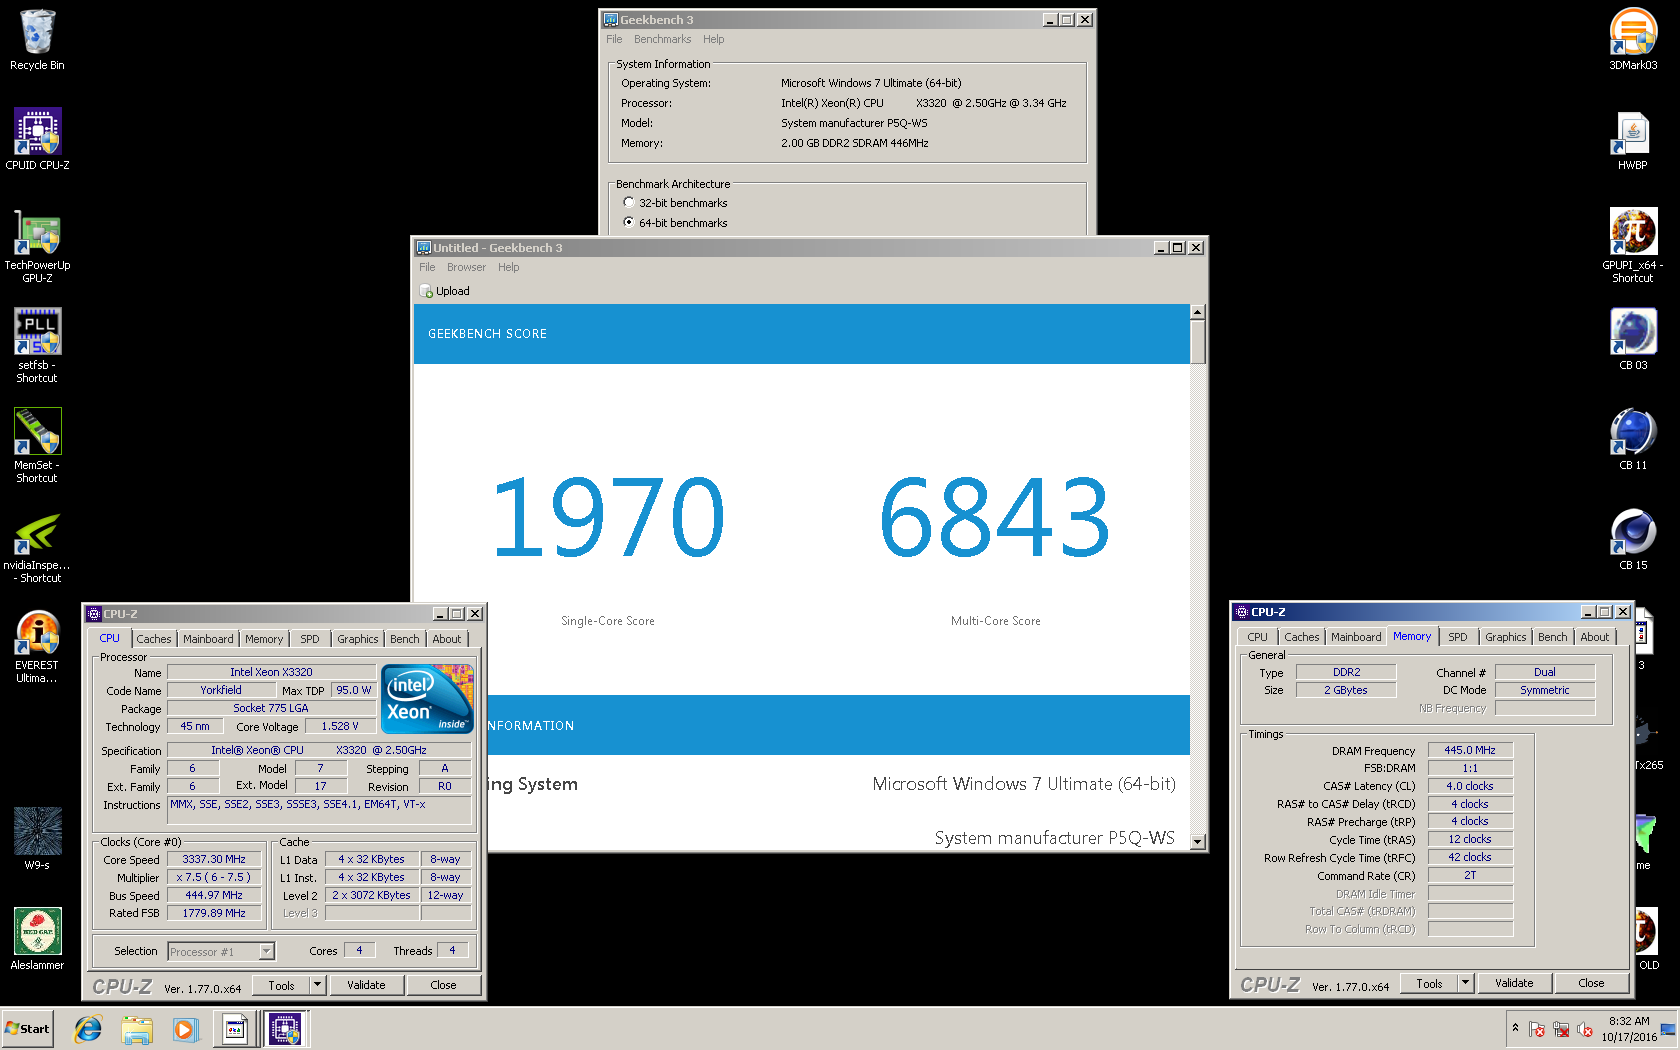Open the Bench tab in left CPU-Z
Viewport: 1680px width, 1050px height.
tap(405, 639)
